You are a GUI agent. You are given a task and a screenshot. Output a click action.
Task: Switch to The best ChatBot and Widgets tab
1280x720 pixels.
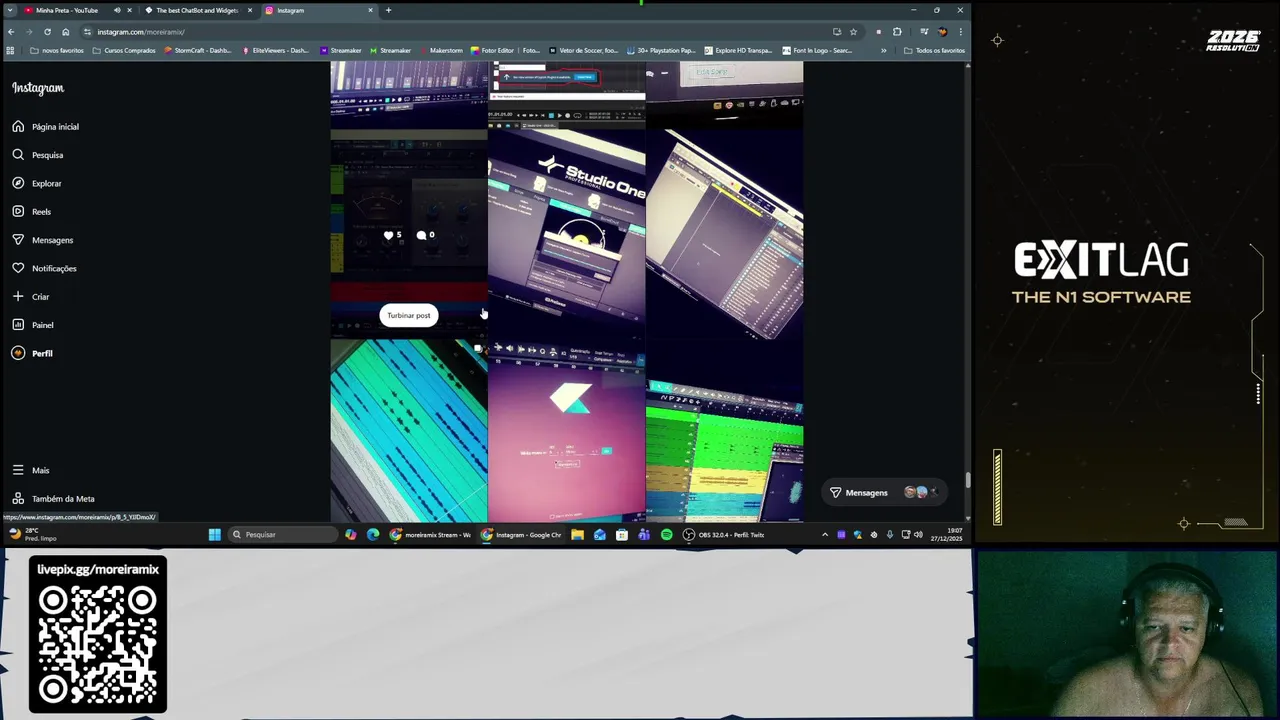tap(197, 10)
